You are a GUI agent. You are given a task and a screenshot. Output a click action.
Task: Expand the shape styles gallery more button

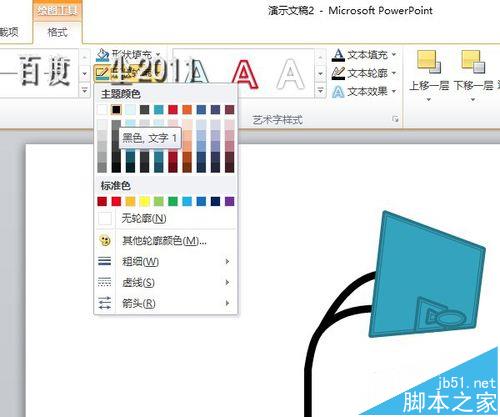[x=85, y=90]
